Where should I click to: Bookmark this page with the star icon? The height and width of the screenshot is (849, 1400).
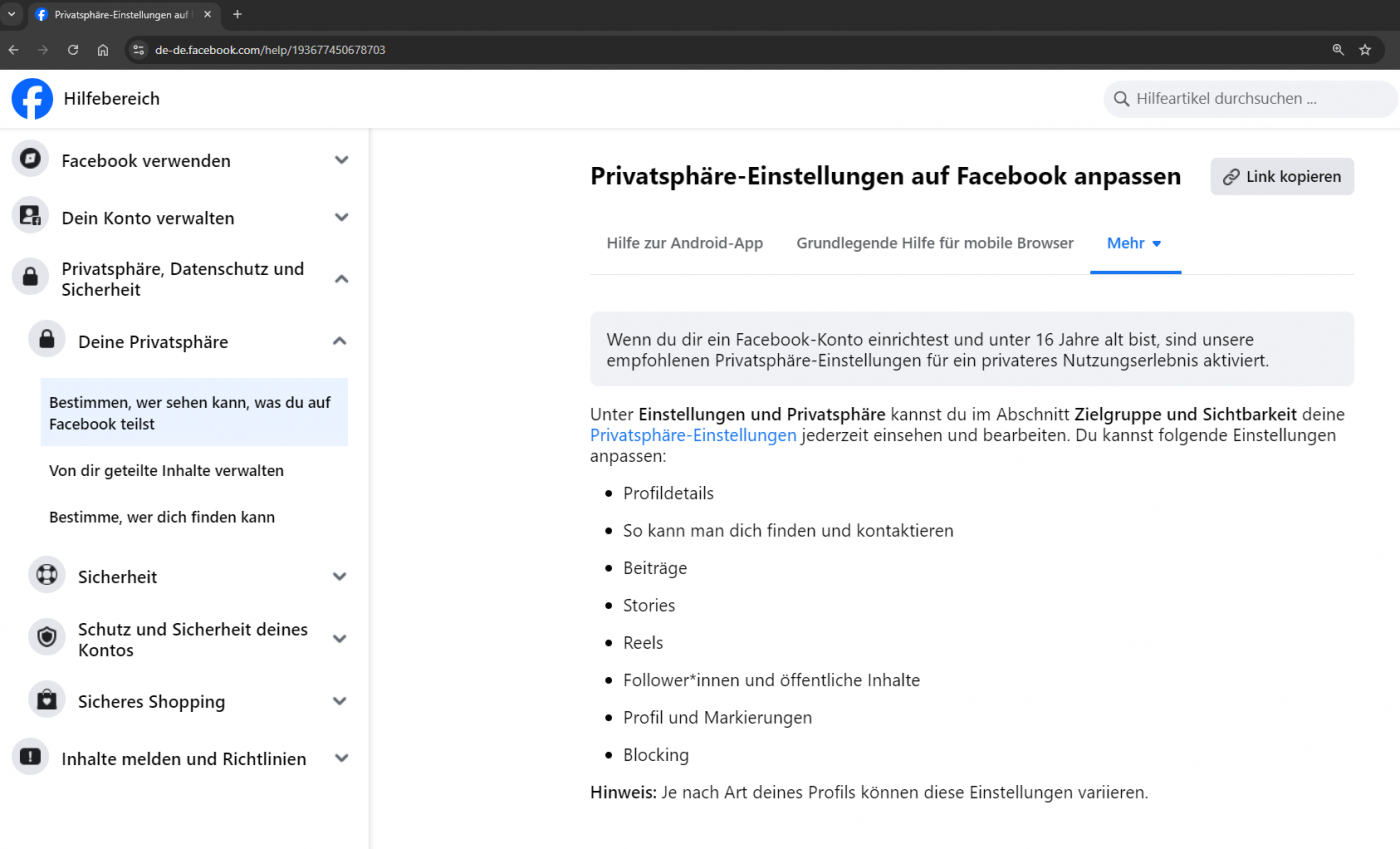pyautogui.click(x=1365, y=50)
